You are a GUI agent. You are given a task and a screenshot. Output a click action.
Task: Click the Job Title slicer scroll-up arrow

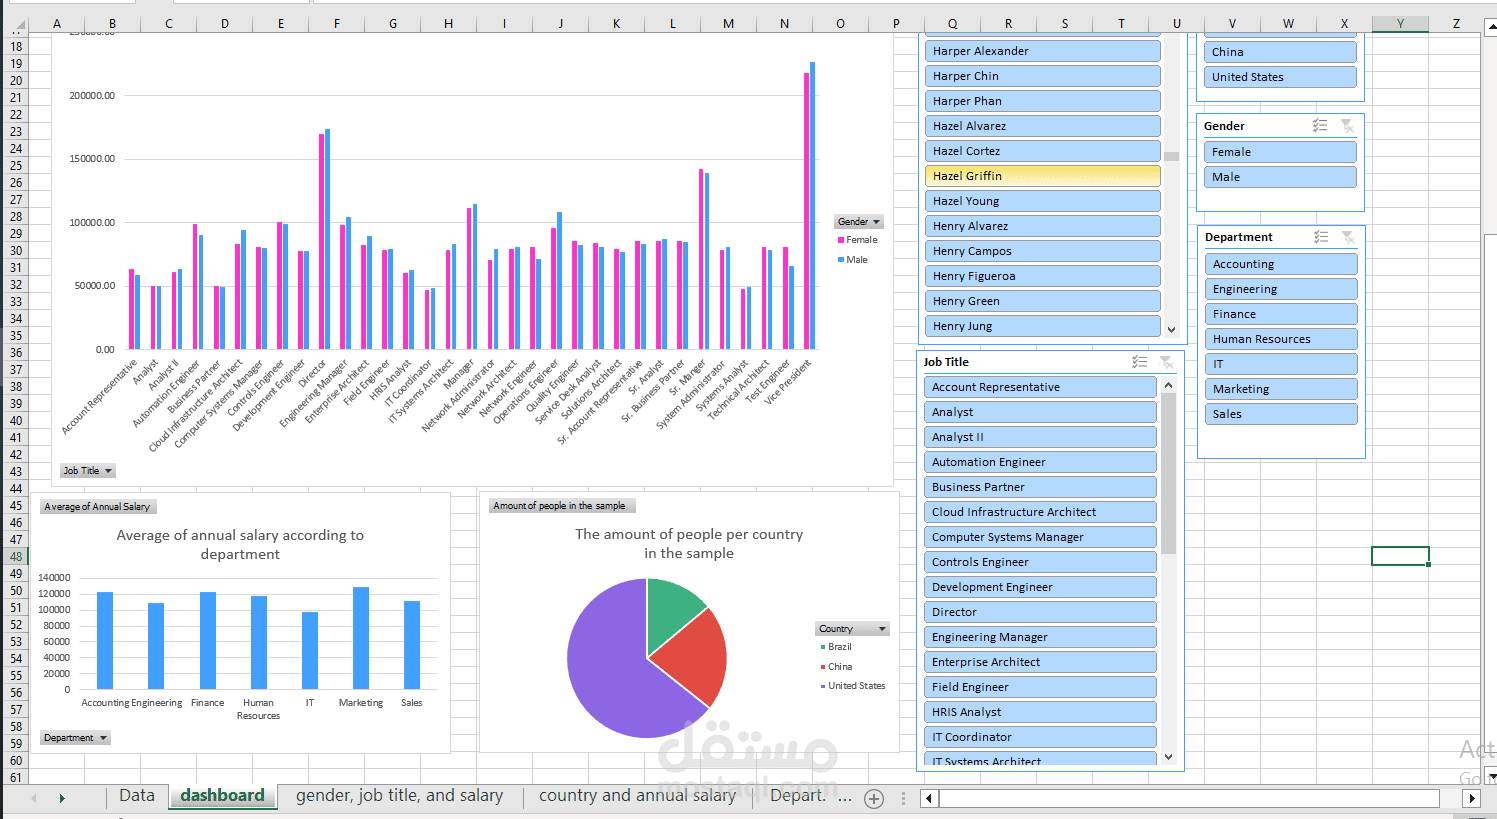click(1168, 385)
